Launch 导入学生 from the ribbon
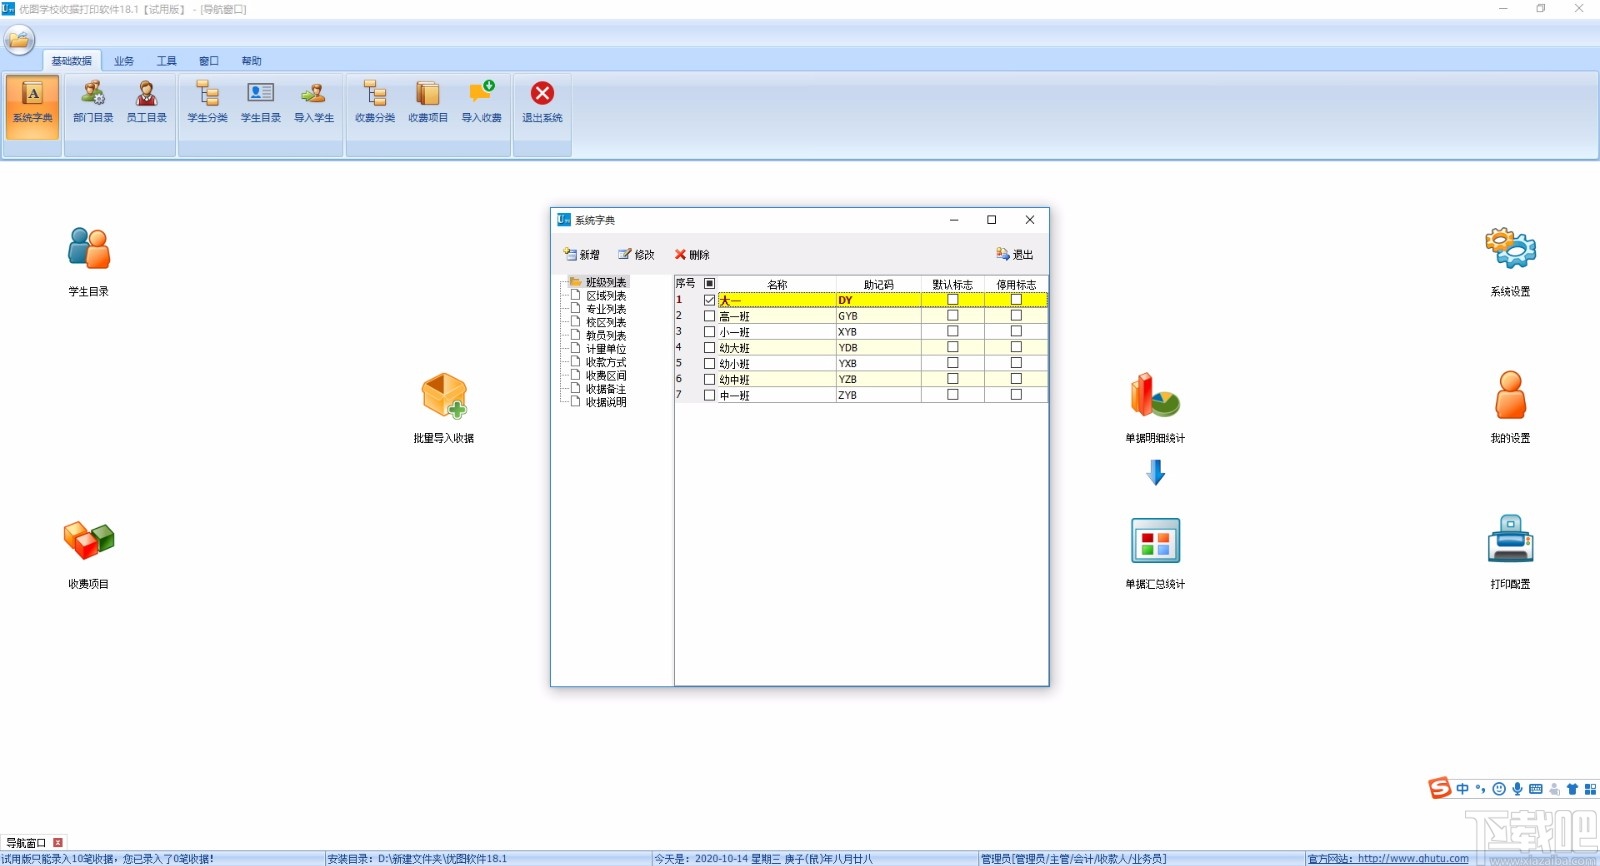The image size is (1600, 866). [x=314, y=103]
